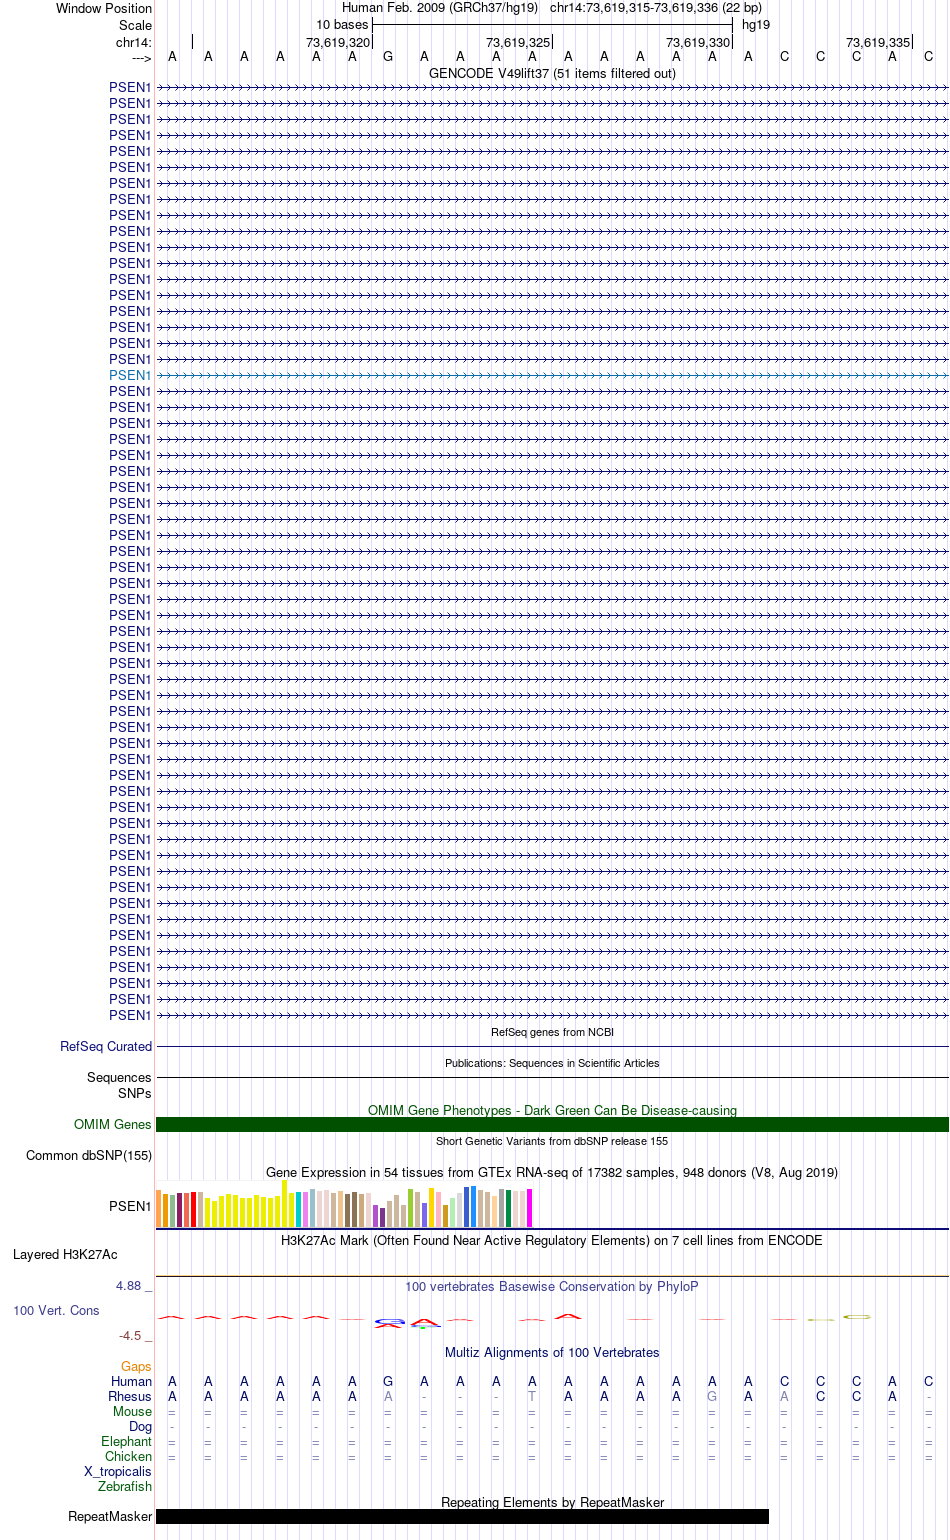Click the chr14:73,619,315-73,619,336 (22 bp) position text
This screenshot has width=950, height=1540.
(x=656, y=8)
